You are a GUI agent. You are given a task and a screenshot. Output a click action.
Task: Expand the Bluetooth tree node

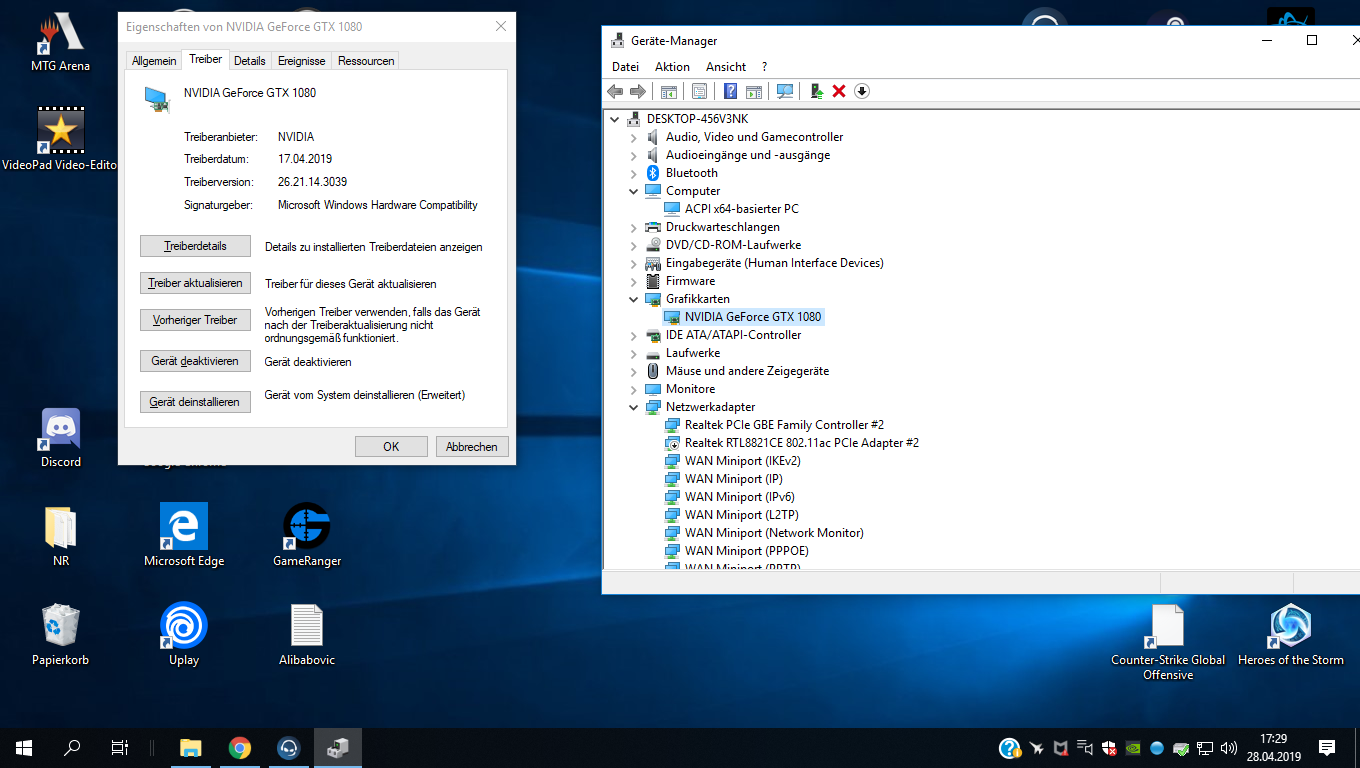pyautogui.click(x=633, y=173)
